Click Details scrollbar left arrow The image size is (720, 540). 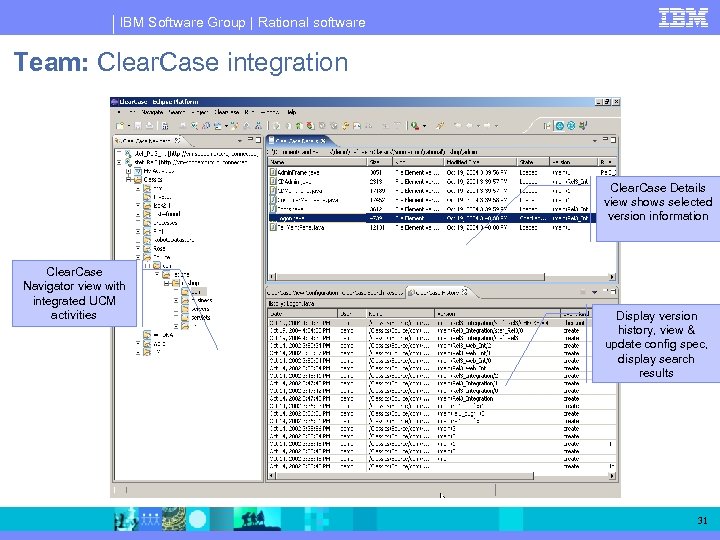click(x=272, y=276)
